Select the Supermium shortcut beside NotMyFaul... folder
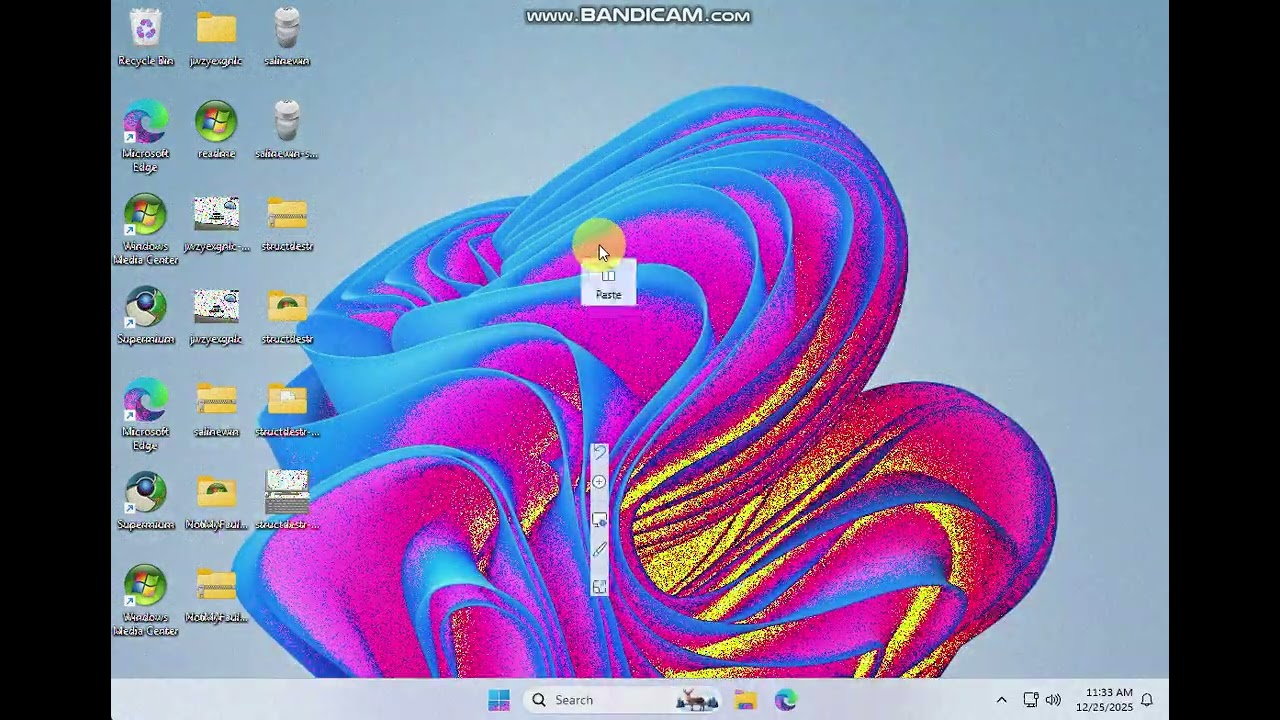 146,502
